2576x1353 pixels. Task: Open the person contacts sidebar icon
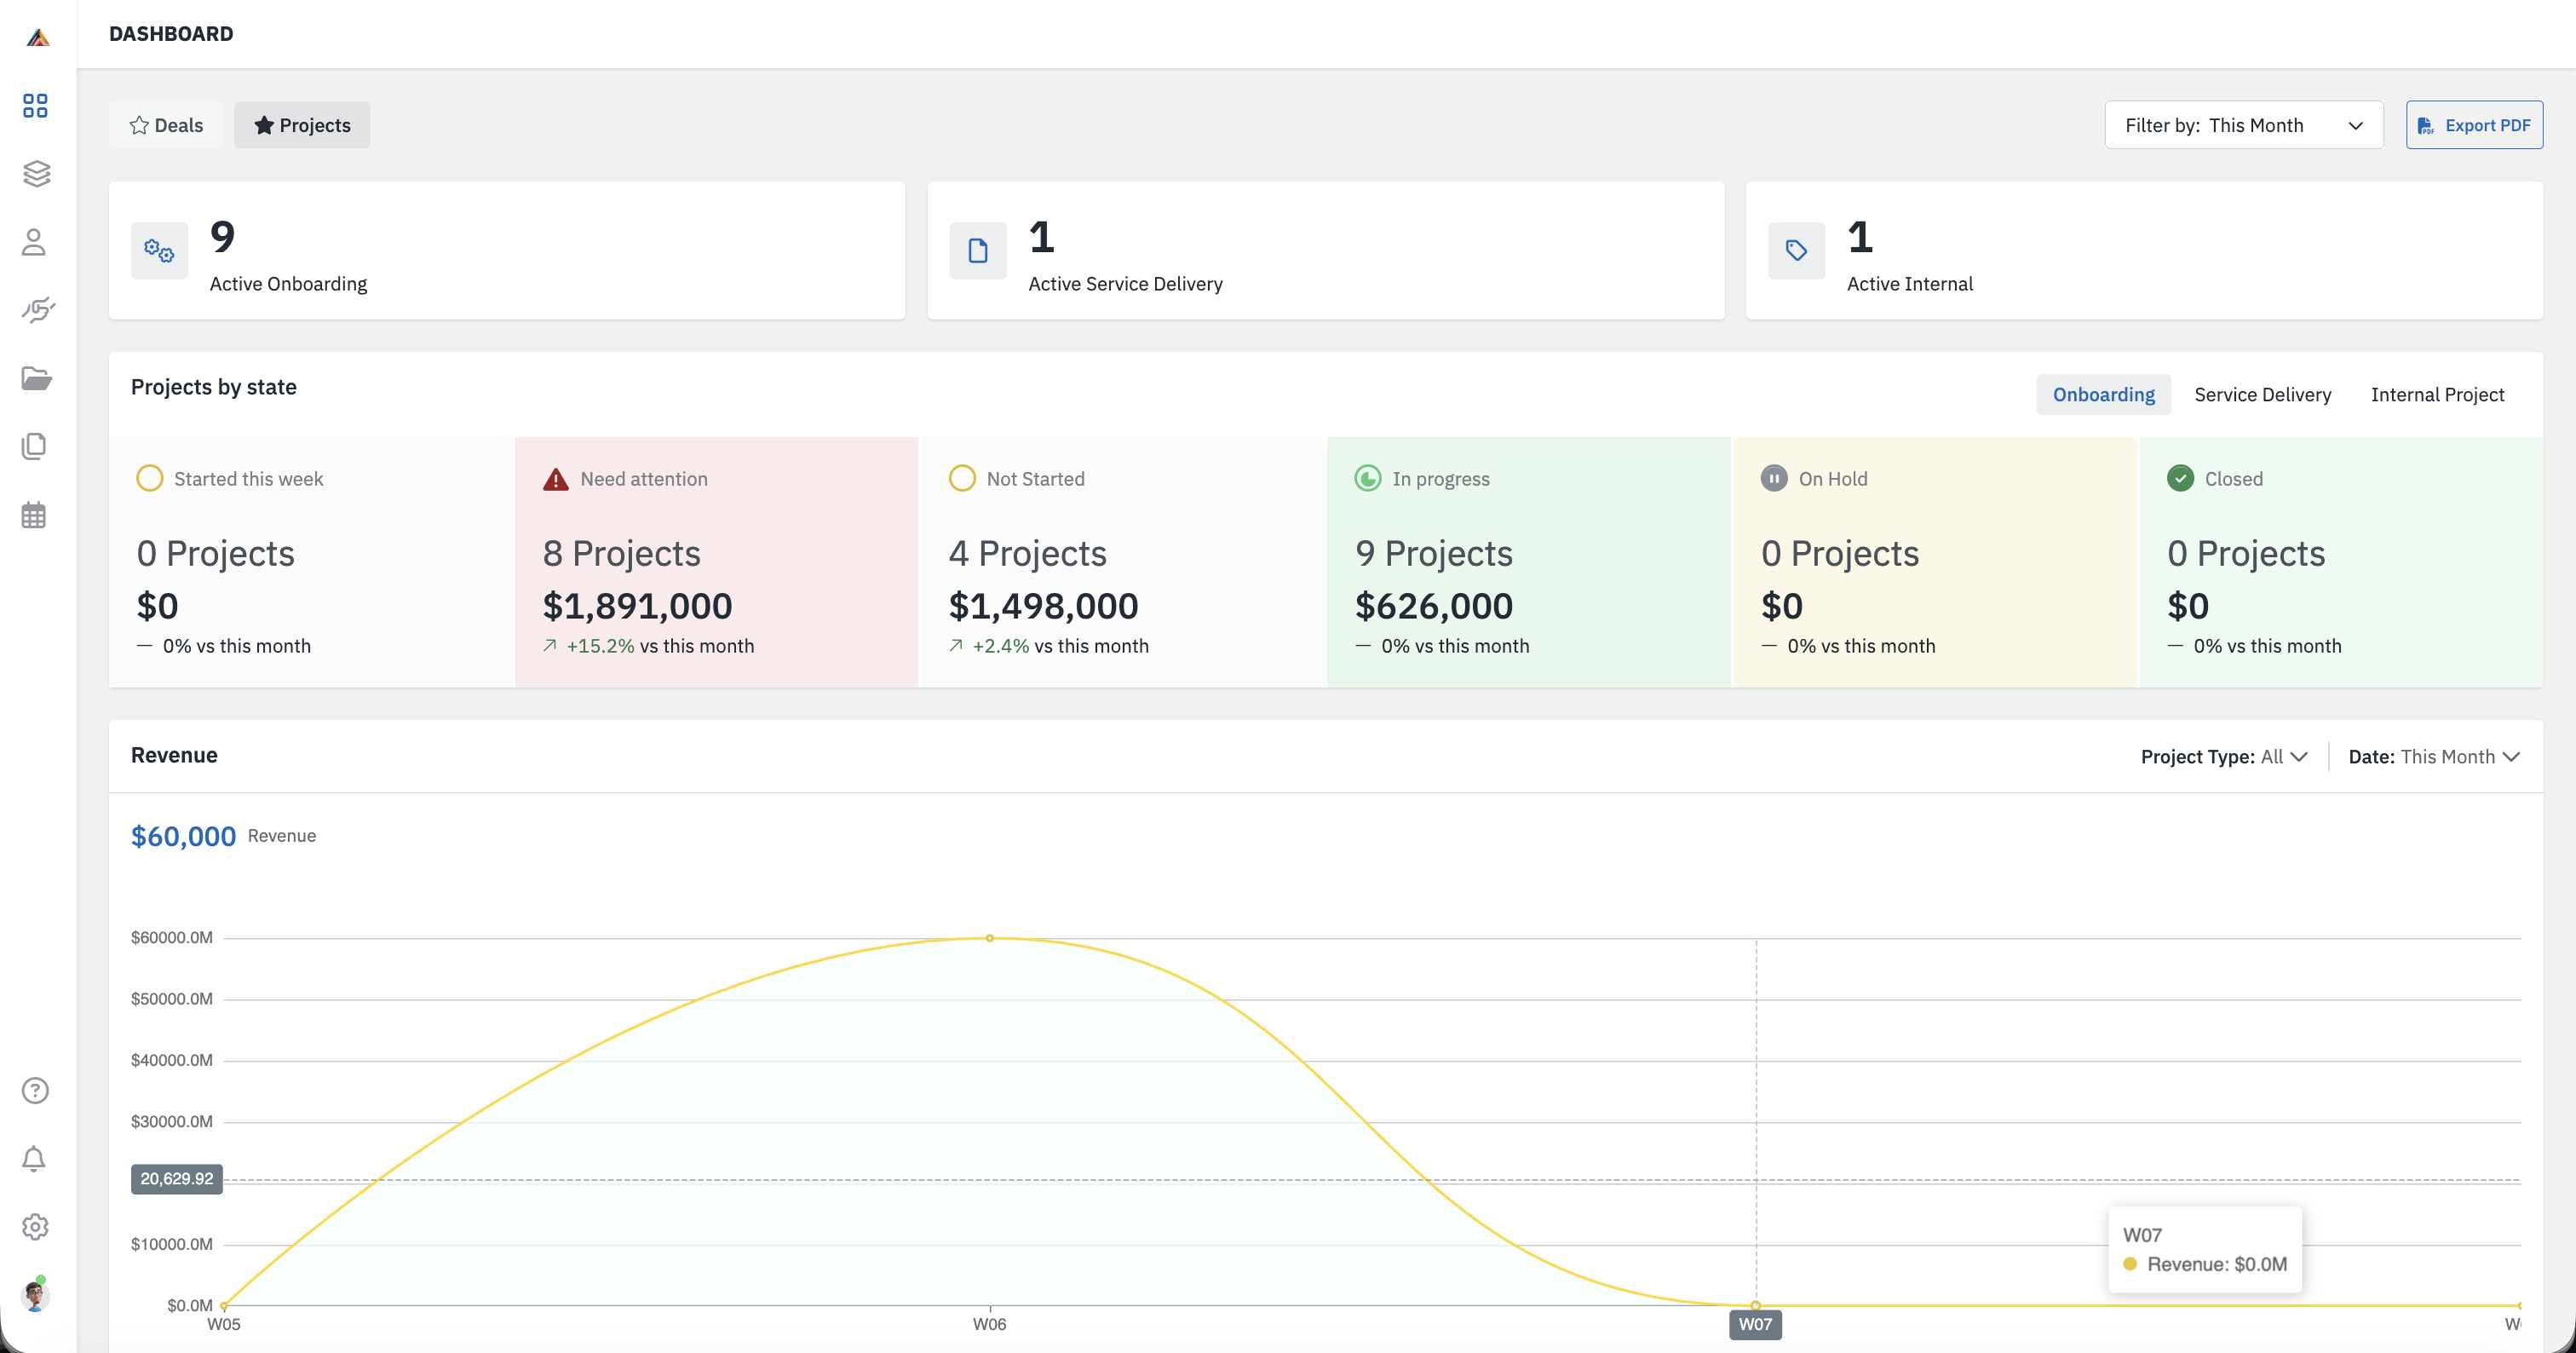[x=34, y=242]
